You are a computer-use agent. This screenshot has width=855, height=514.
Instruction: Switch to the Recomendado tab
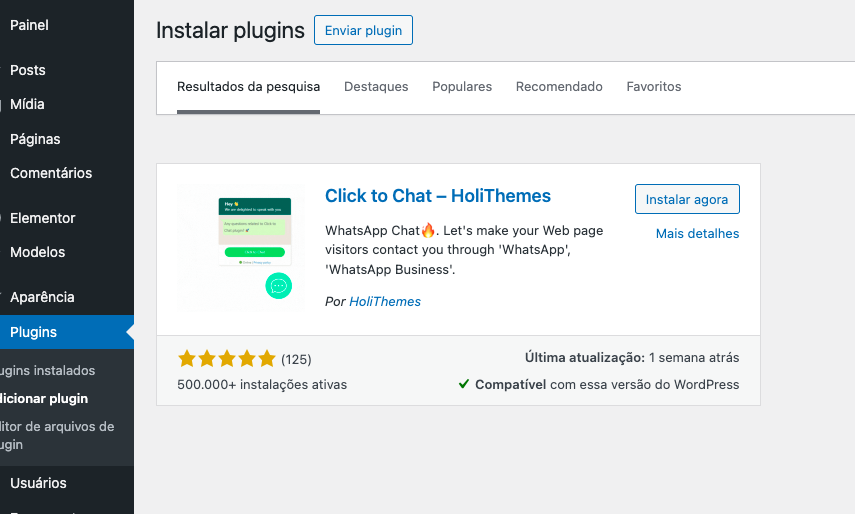point(559,87)
